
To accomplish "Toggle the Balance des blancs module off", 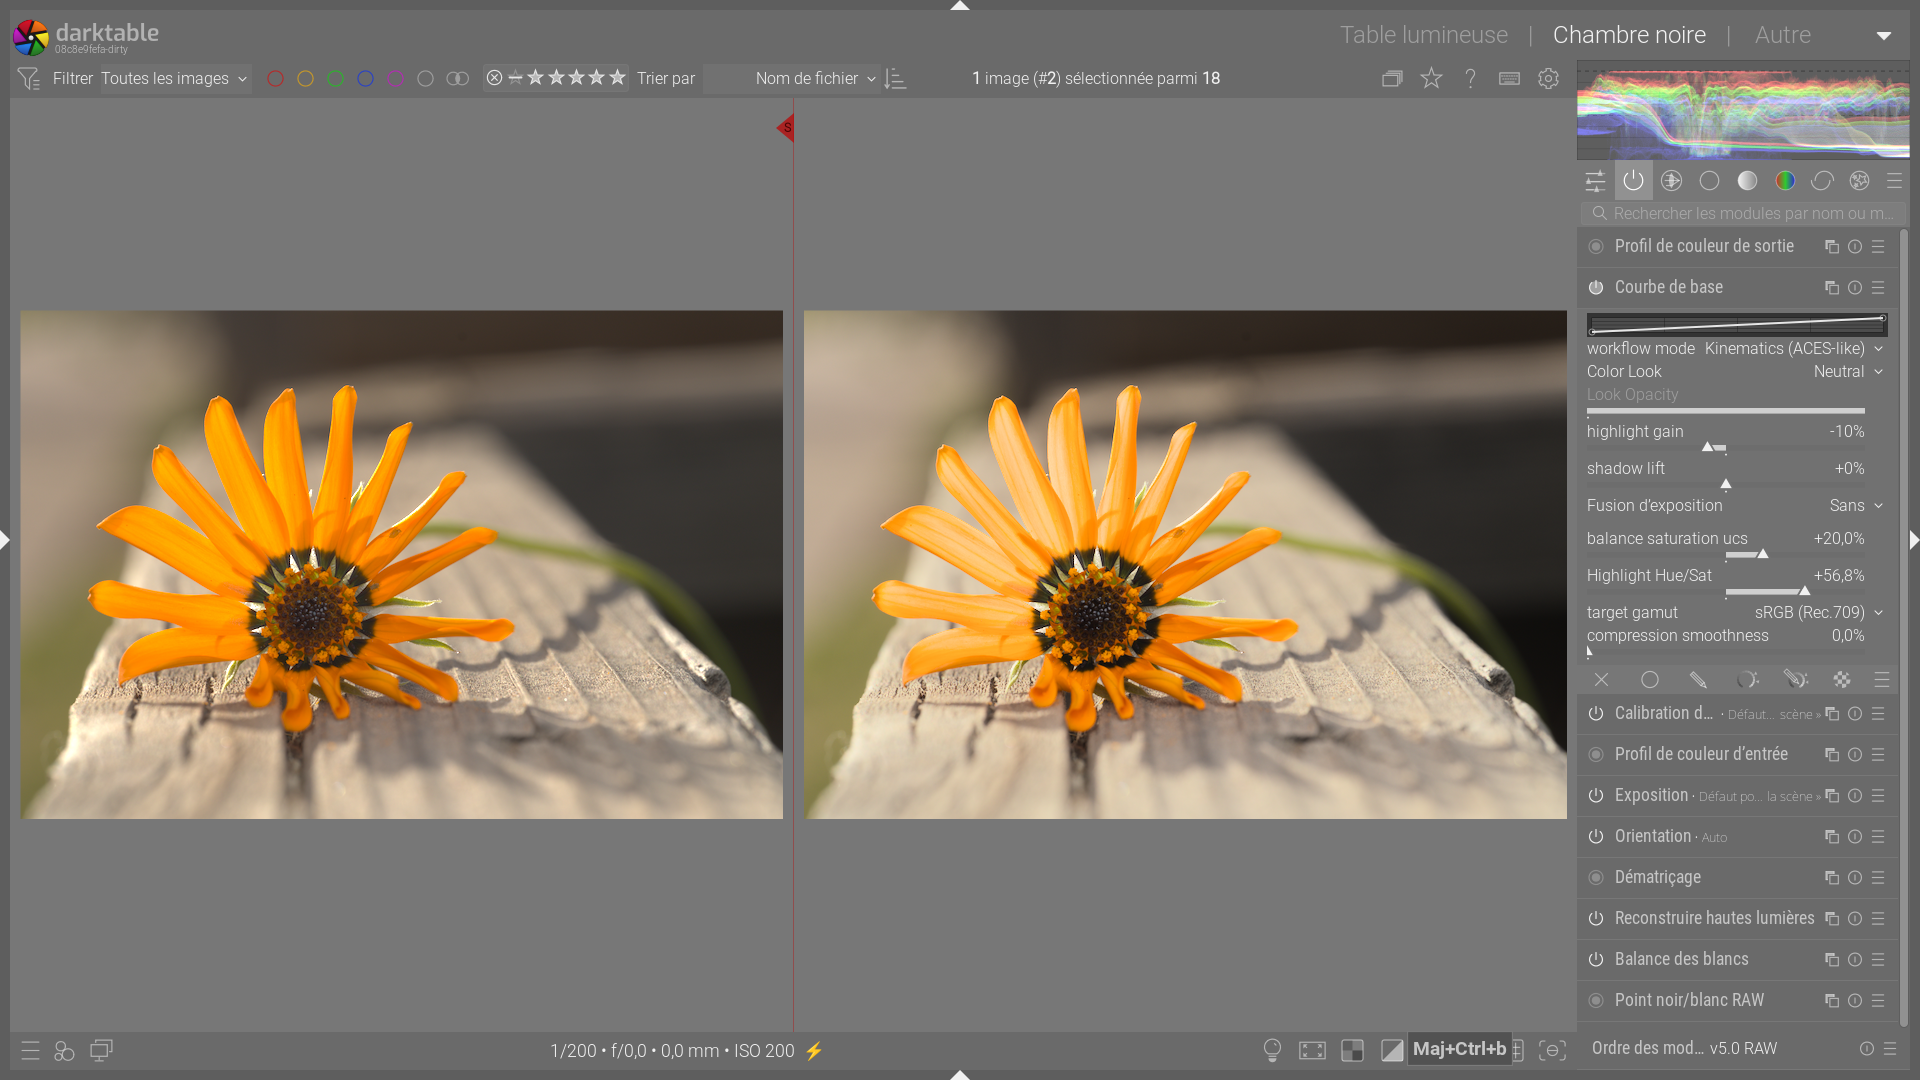I will tap(1596, 959).
